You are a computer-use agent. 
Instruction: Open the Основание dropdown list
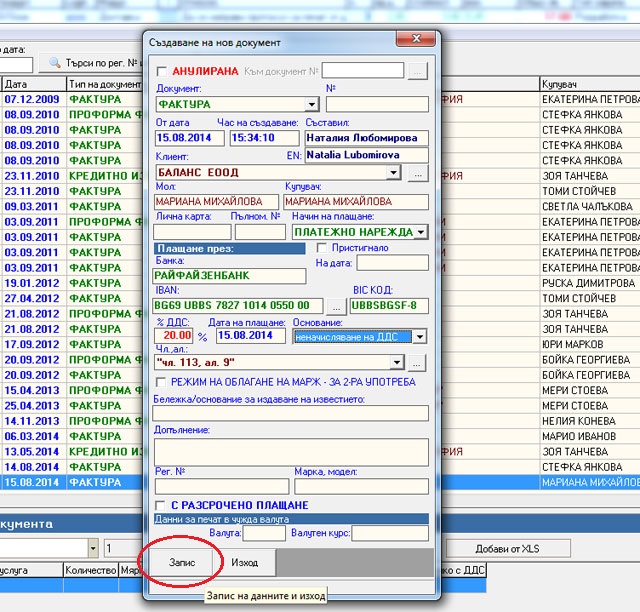point(420,337)
